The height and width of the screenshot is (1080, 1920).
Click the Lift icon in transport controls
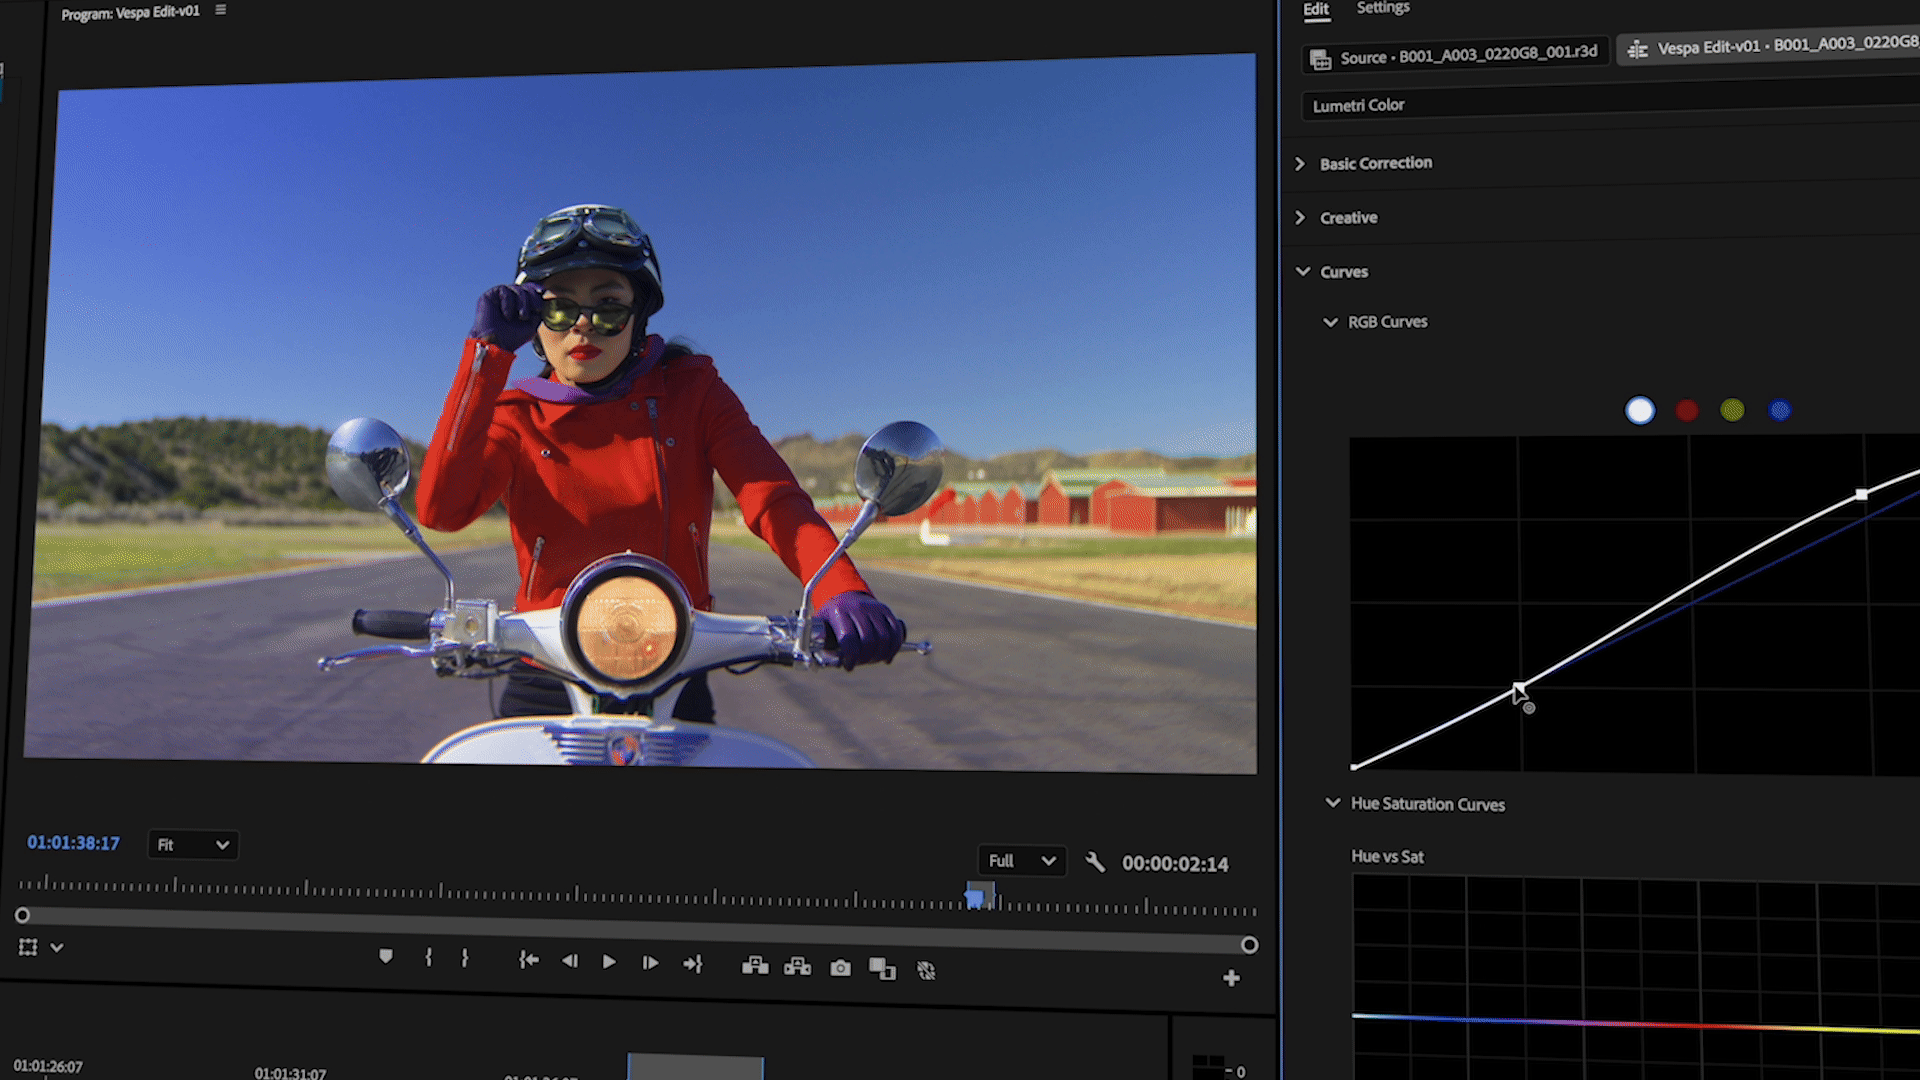point(756,966)
